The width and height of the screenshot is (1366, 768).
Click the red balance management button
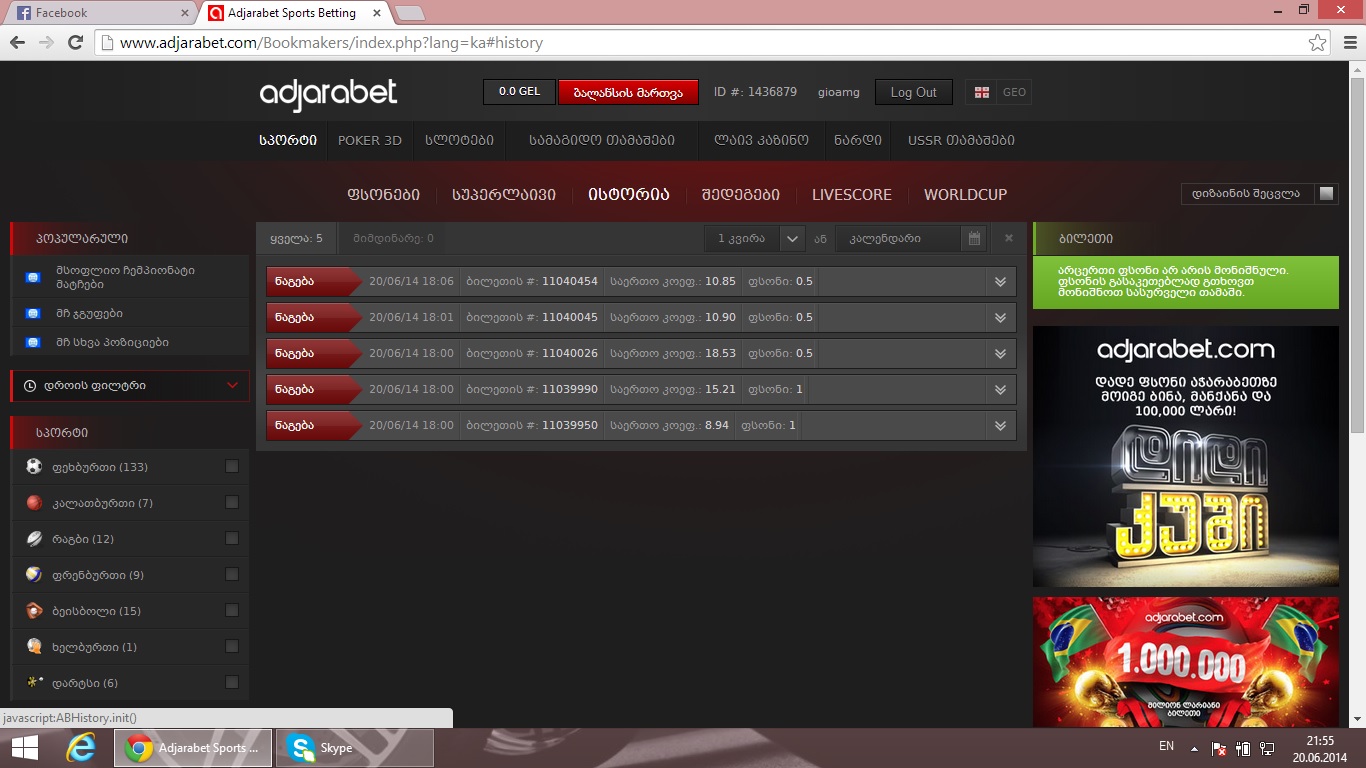click(628, 92)
